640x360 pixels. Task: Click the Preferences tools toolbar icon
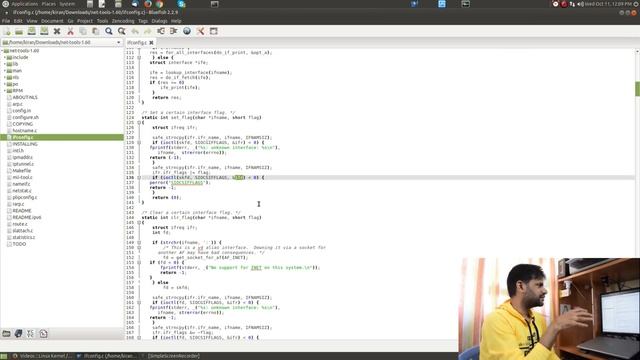[x=200, y=31]
